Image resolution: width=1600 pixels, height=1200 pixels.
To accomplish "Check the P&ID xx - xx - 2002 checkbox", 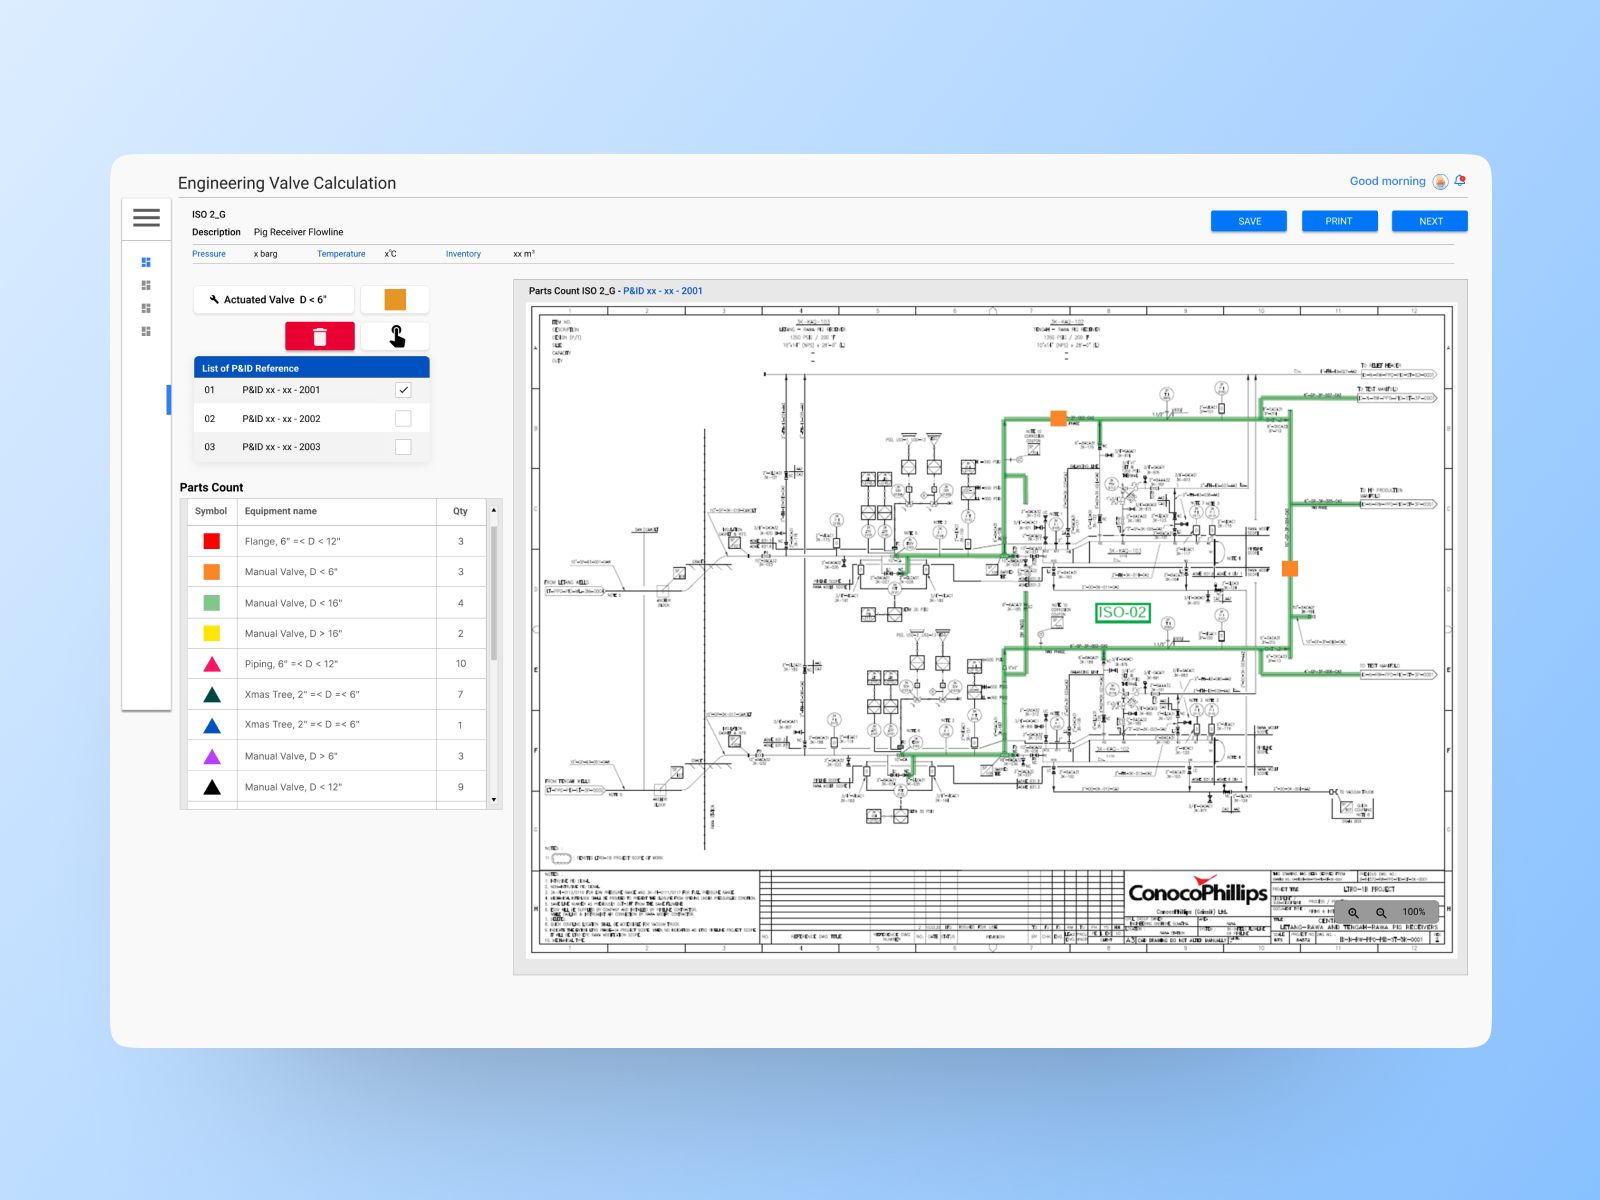I will 403,418.
